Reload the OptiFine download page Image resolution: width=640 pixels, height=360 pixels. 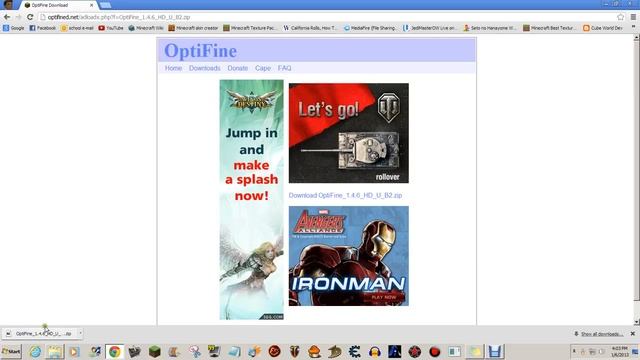click(30, 17)
